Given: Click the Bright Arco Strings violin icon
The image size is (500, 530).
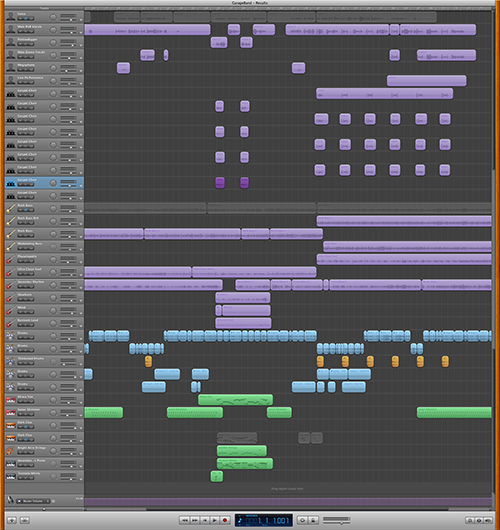Looking at the screenshot, I should pos(11,451).
